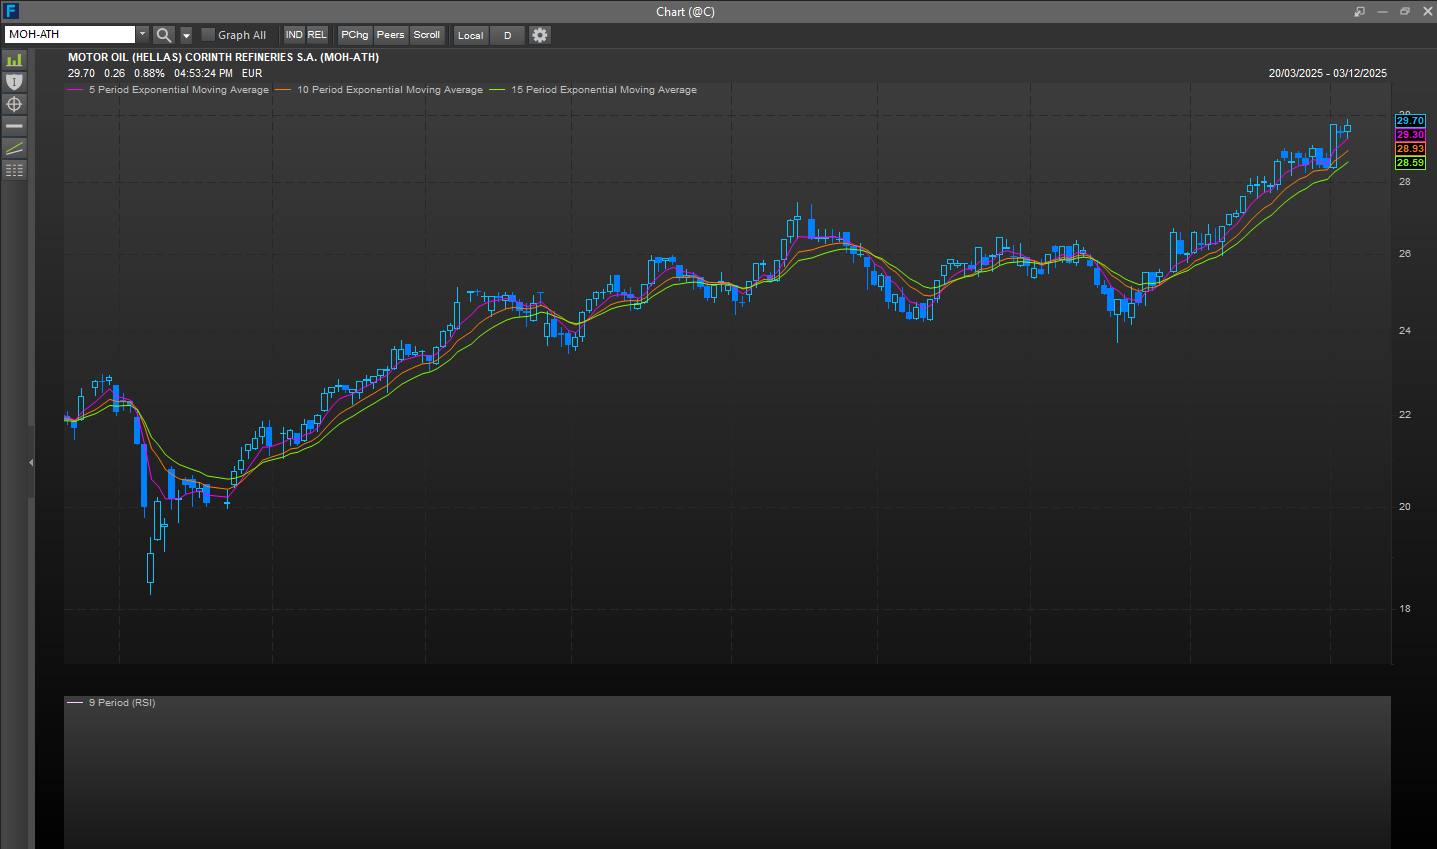Click the Local currency button
The image size is (1437, 849).
pyautogui.click(x=470, y=35)
